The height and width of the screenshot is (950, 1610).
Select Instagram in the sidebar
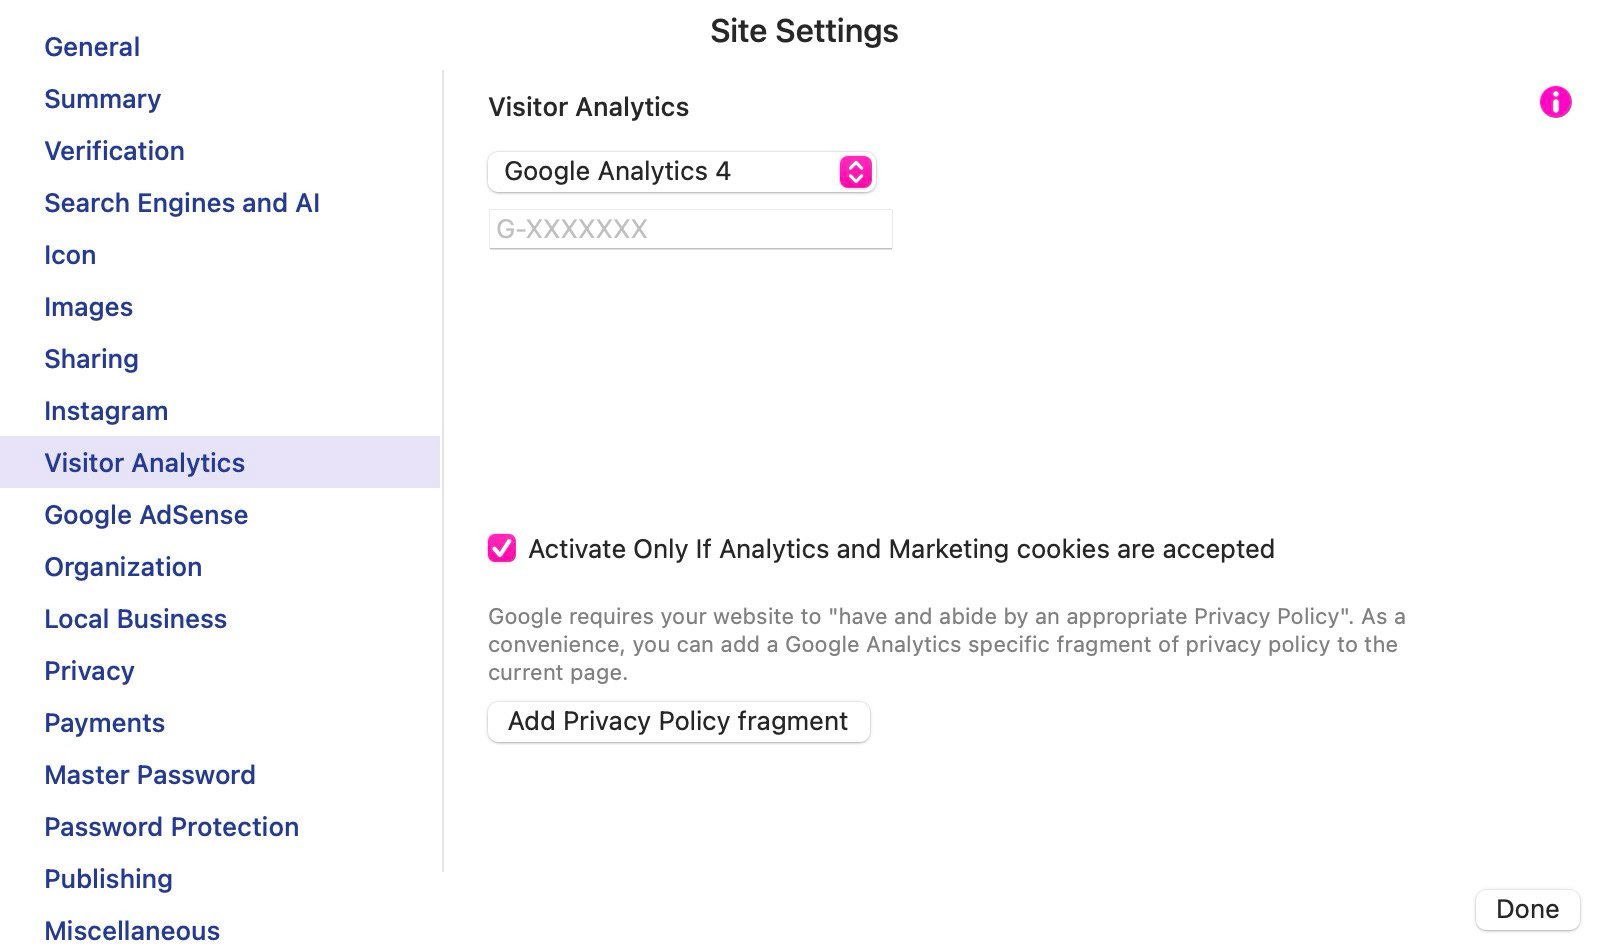106,411
